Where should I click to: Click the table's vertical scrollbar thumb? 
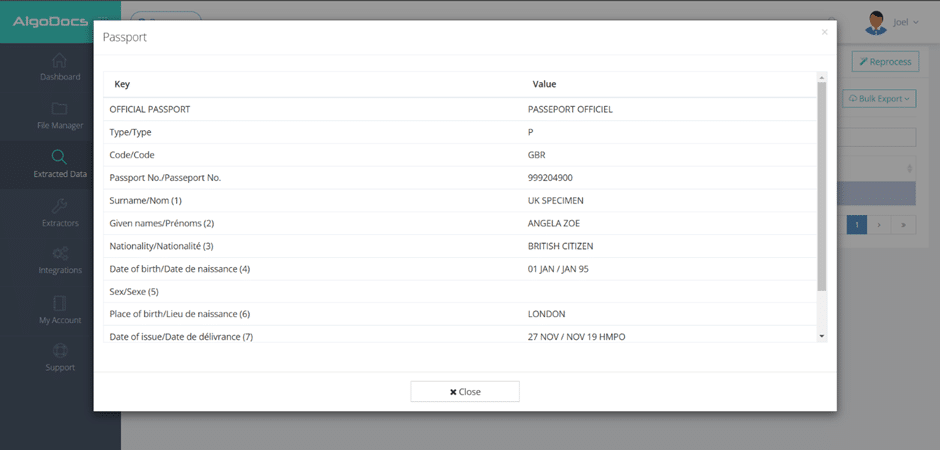coord(822,185)
